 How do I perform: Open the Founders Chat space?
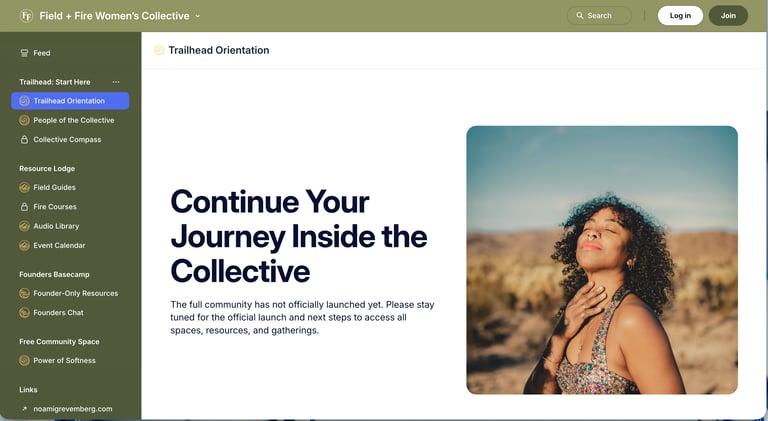[58, 313]
